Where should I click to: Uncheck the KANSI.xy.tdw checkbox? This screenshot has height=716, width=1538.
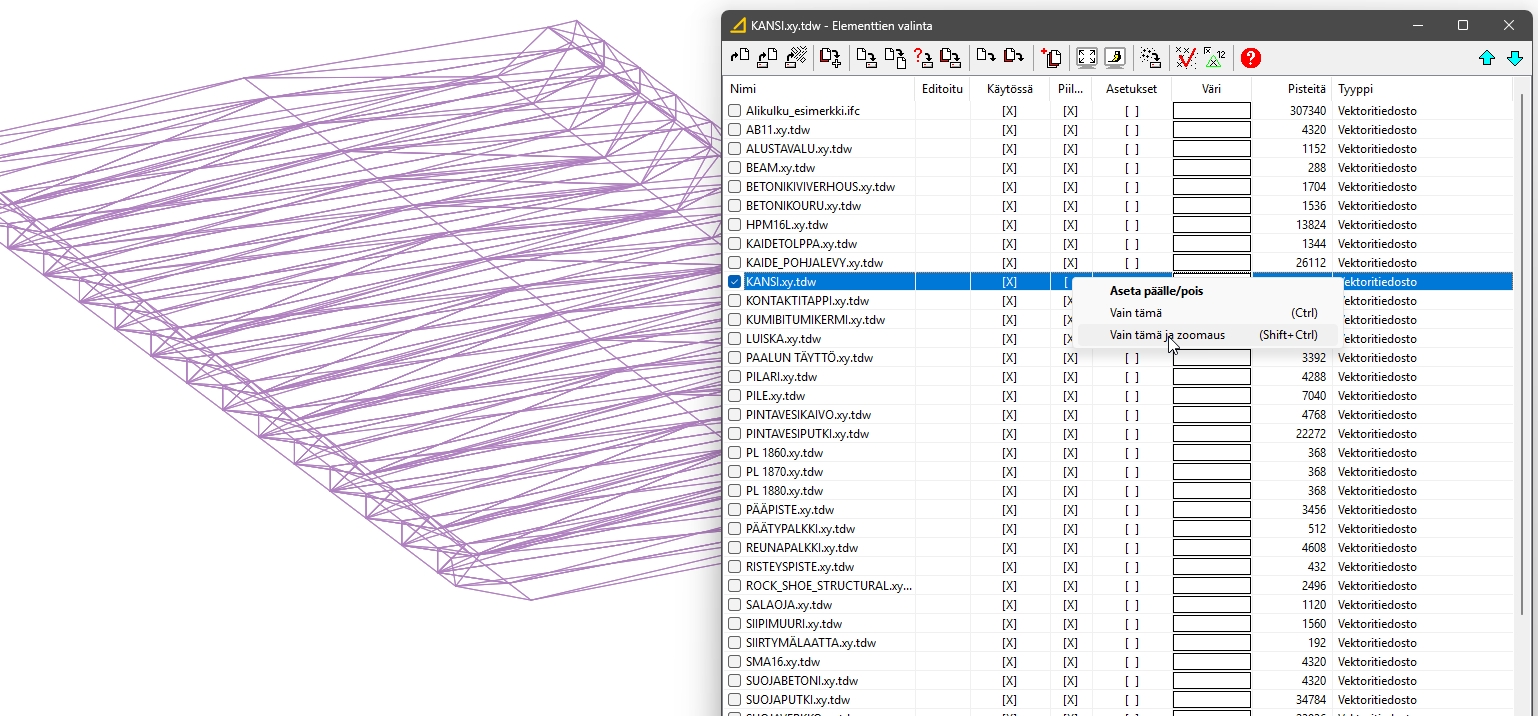click(x=735, y=282)
